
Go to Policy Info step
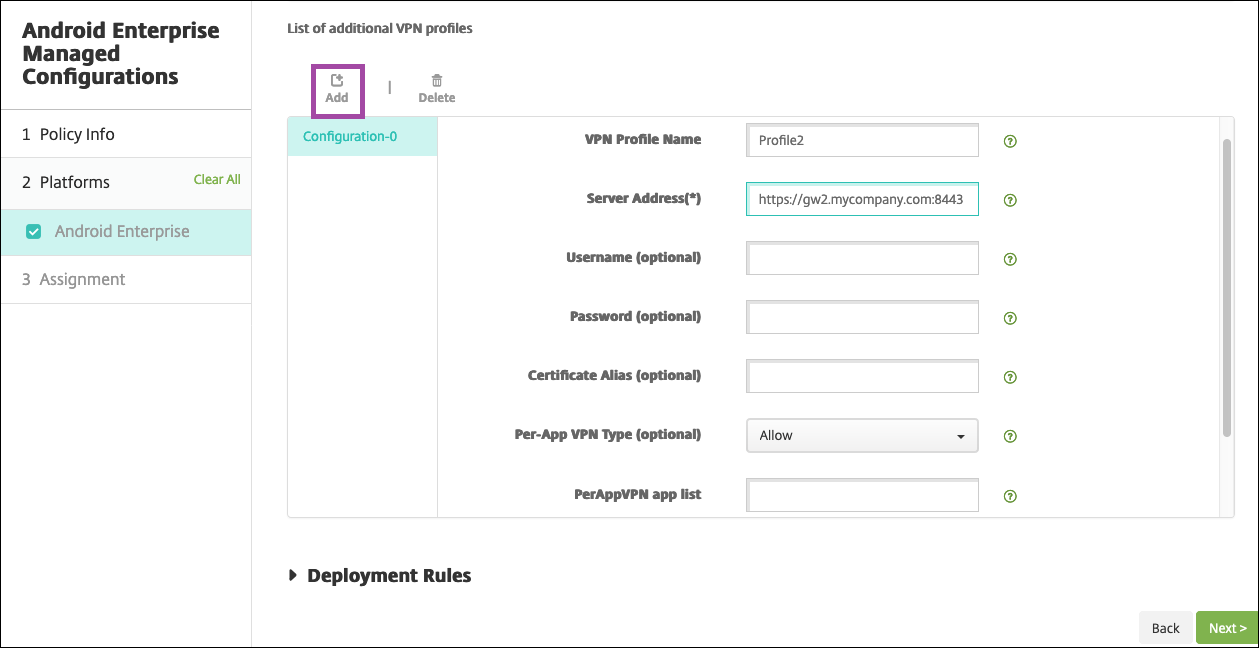click(x=77, y=134)
